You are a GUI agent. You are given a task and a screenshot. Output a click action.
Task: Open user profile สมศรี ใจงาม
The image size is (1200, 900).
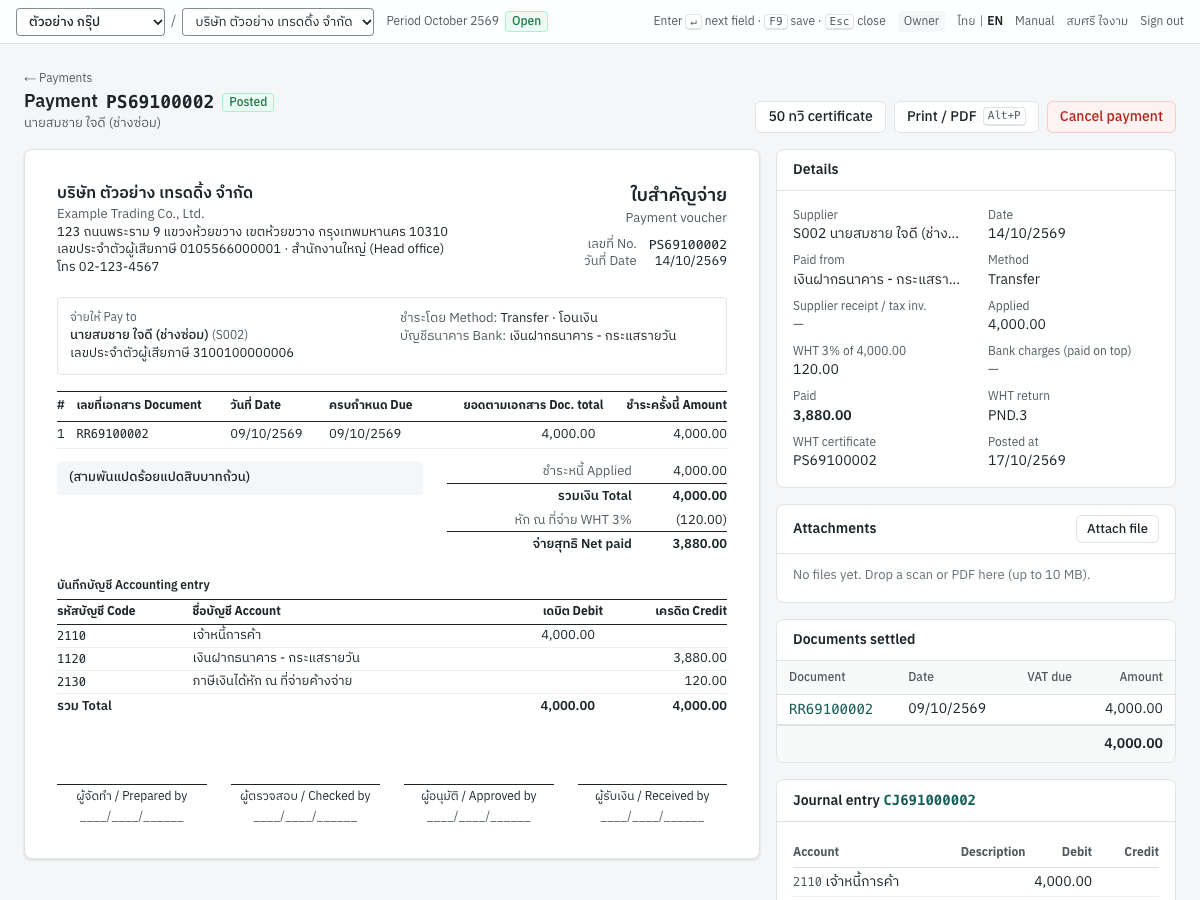(1097, 21)
